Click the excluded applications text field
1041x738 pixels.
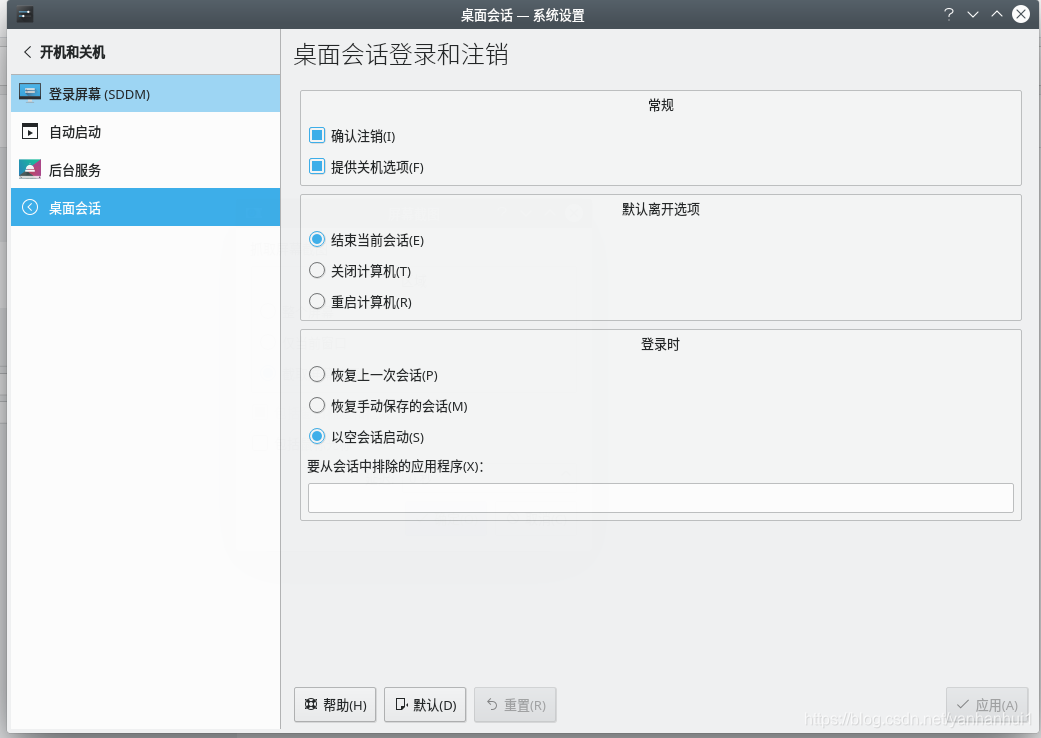click(661, 498)
